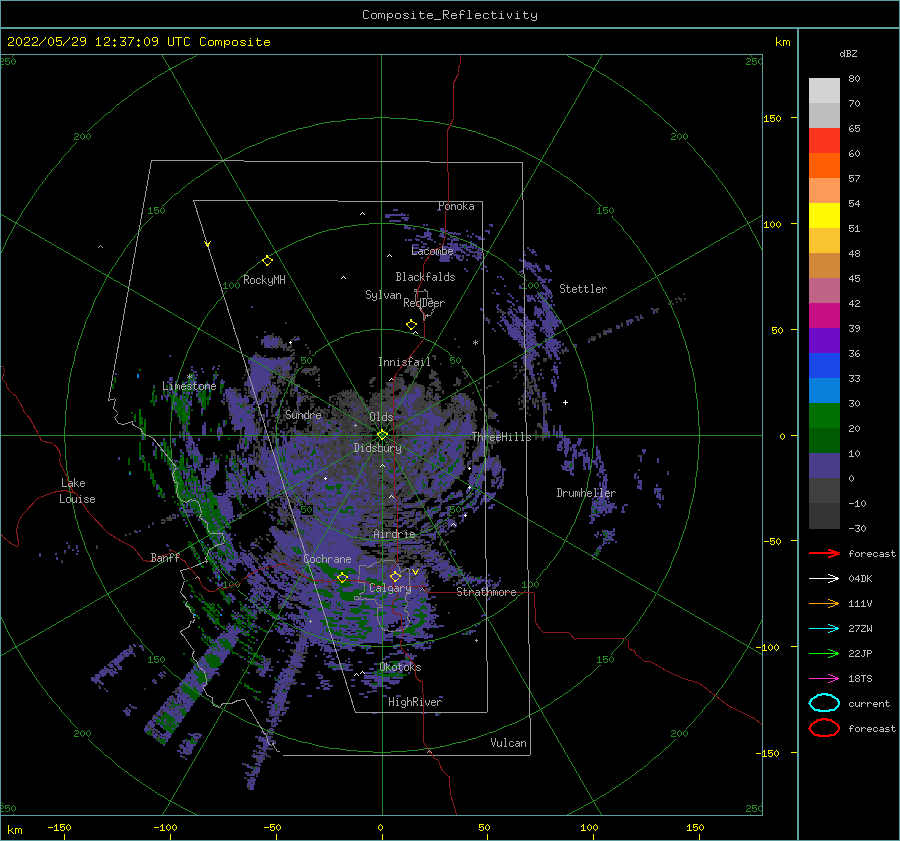
Task: Click the yellow radar-center diamond near Olds
Action: pyautogui.click(x=382, y=435)
